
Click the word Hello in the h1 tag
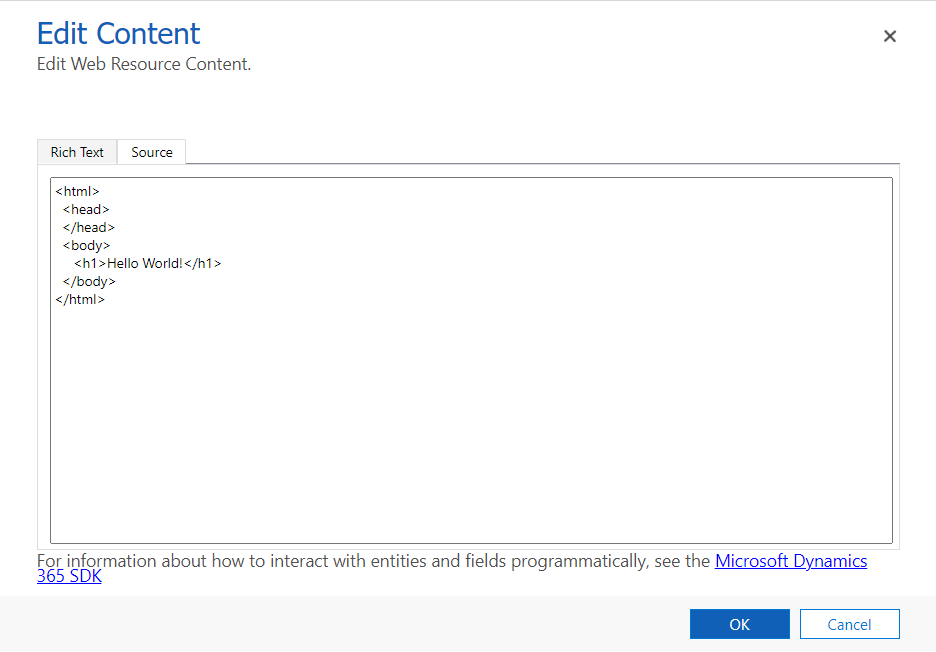[x=121, y=263]
